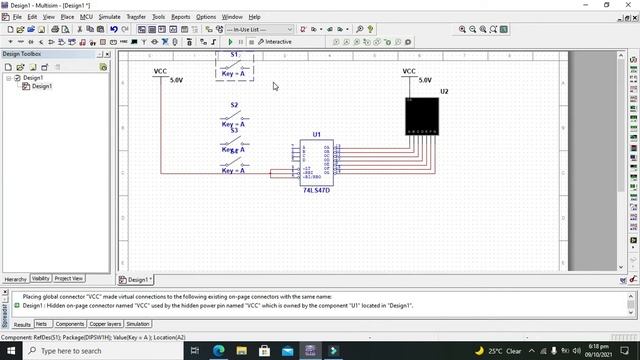Switch to spreadsheet Simulation tab
The height and width of the screenshot is (360, 640).
tap(138, 324)
